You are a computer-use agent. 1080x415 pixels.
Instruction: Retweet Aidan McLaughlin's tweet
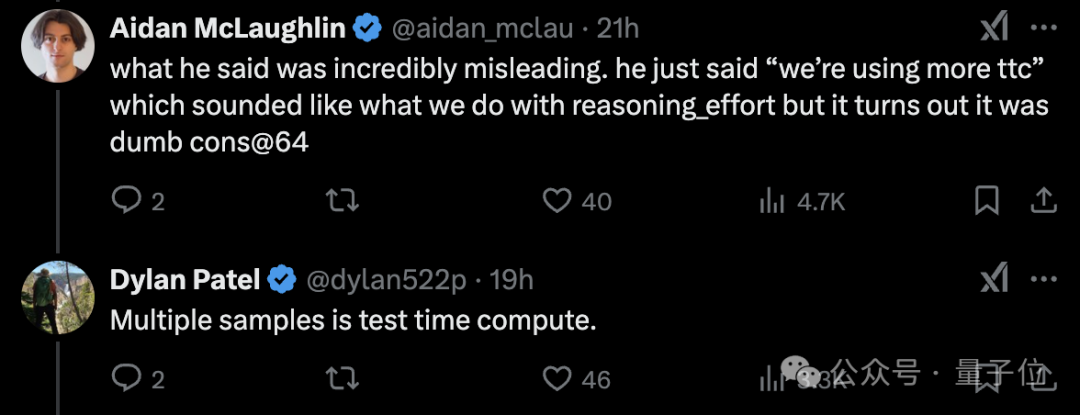pyautogui.click(x=342, y=201)
